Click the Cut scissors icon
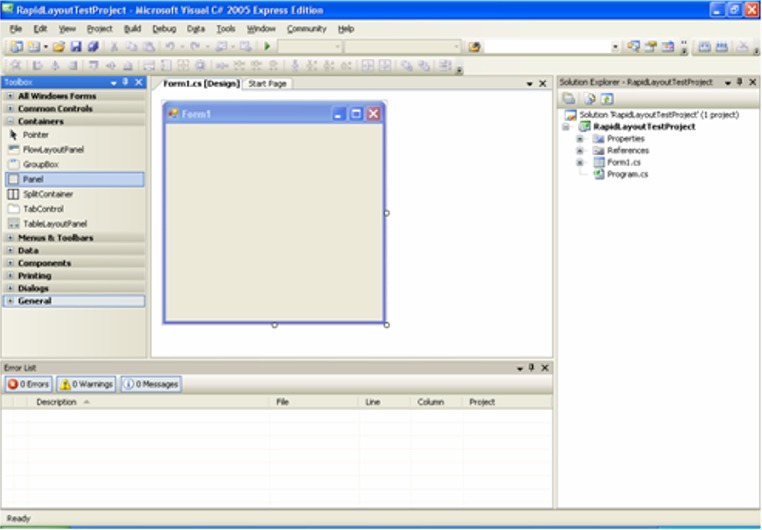 pos(114,47)
